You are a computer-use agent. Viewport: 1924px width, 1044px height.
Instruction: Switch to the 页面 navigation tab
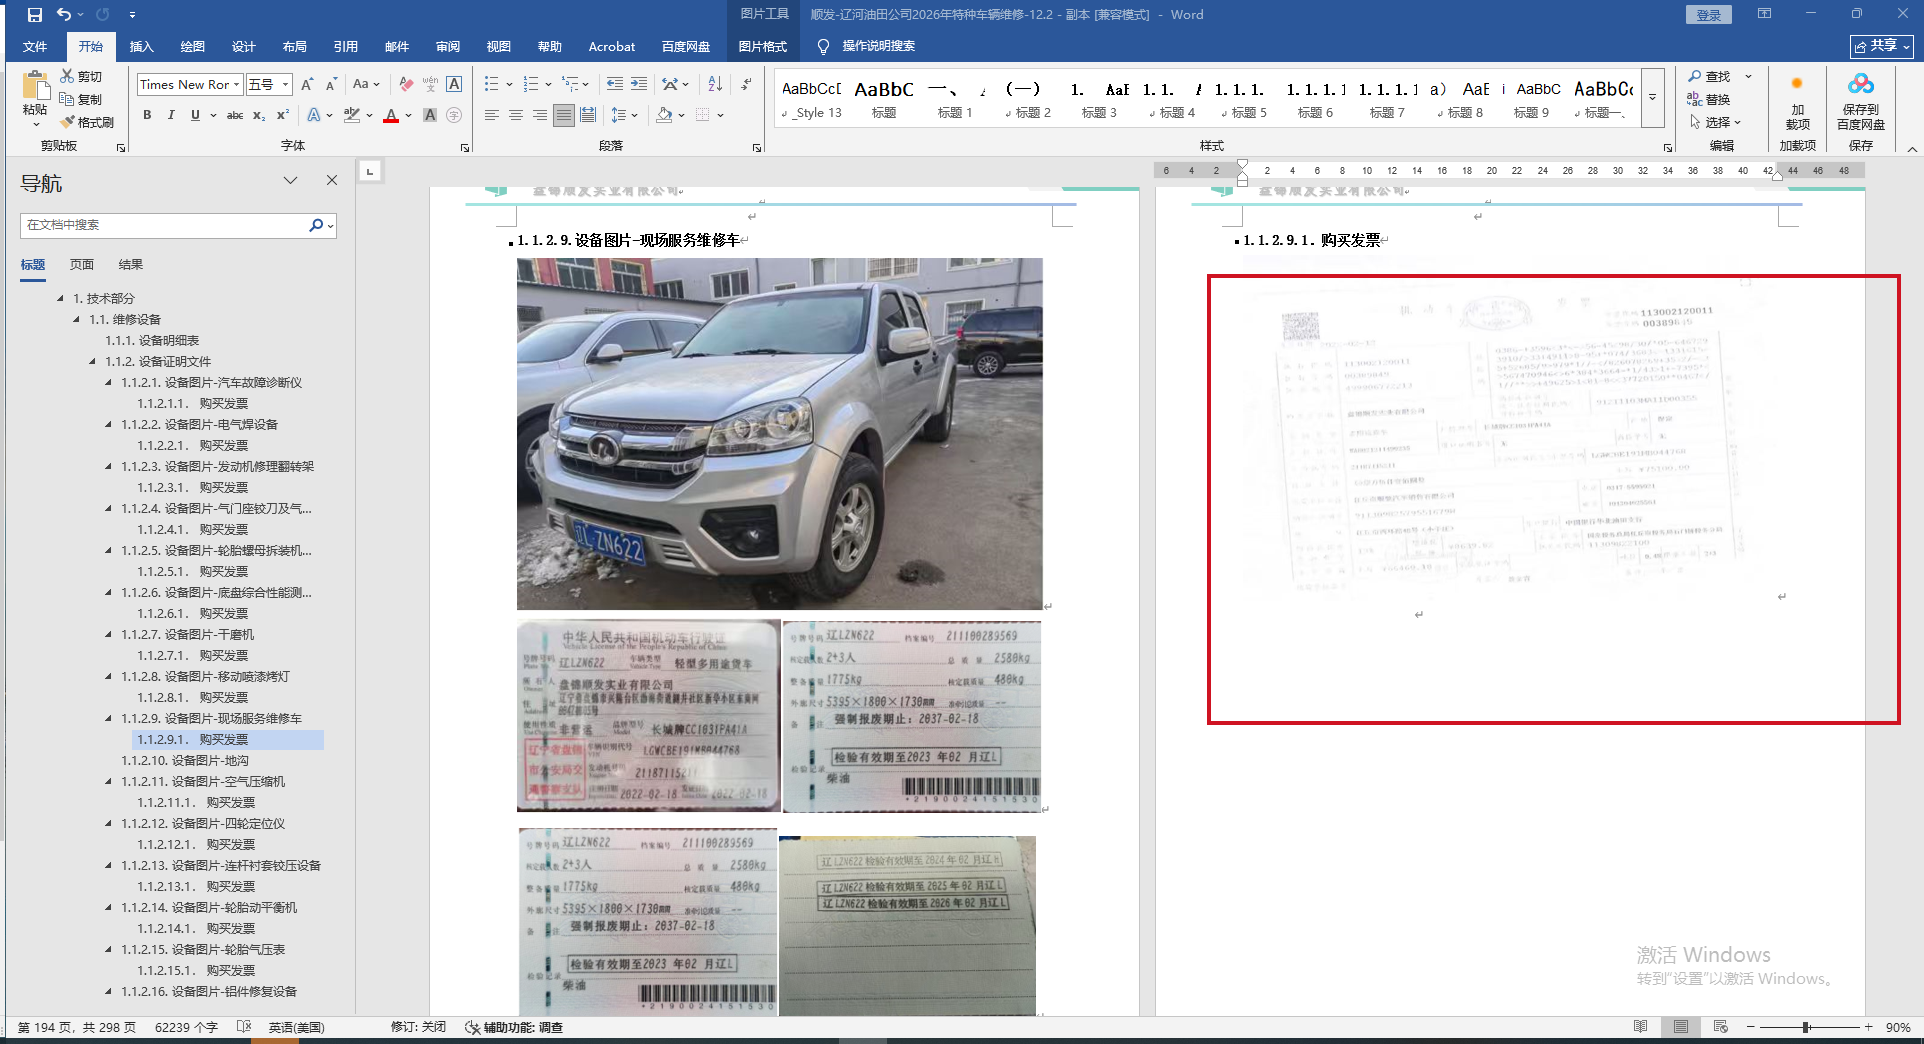(x=82, y=264)
